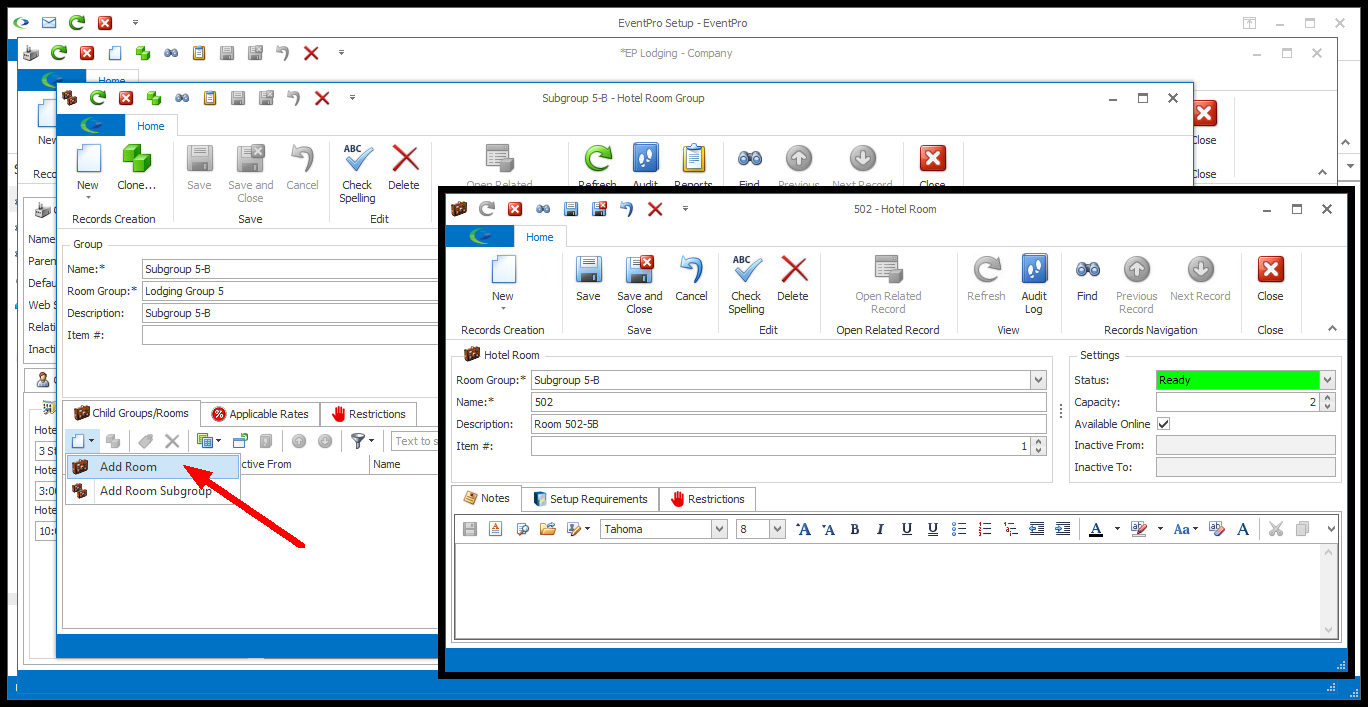The height and width of the screenshot is (707, 1368).
Task: Expand Notes toolbar overflow chevron
Action: click(1331, 529)
